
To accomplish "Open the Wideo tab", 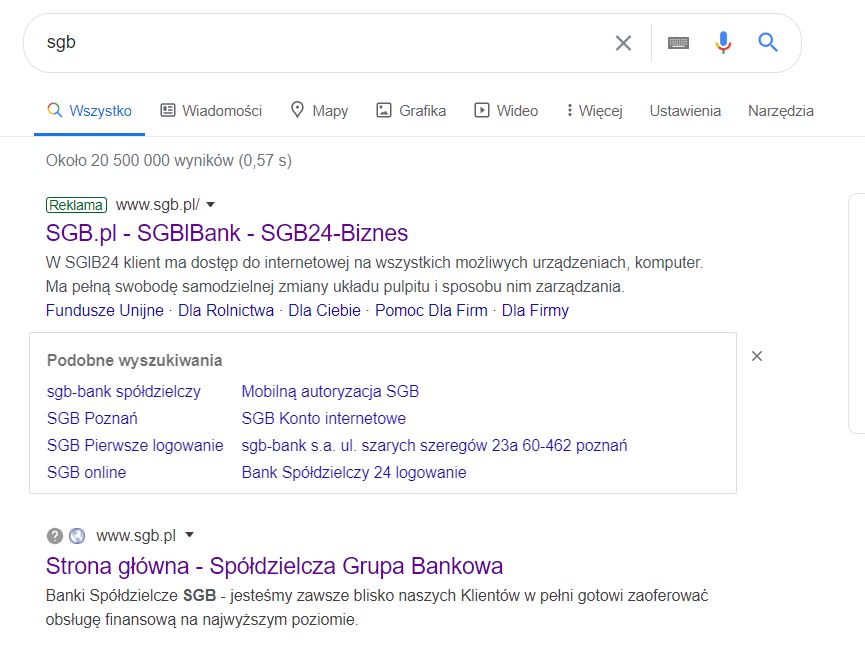I will tap(506, 110).
